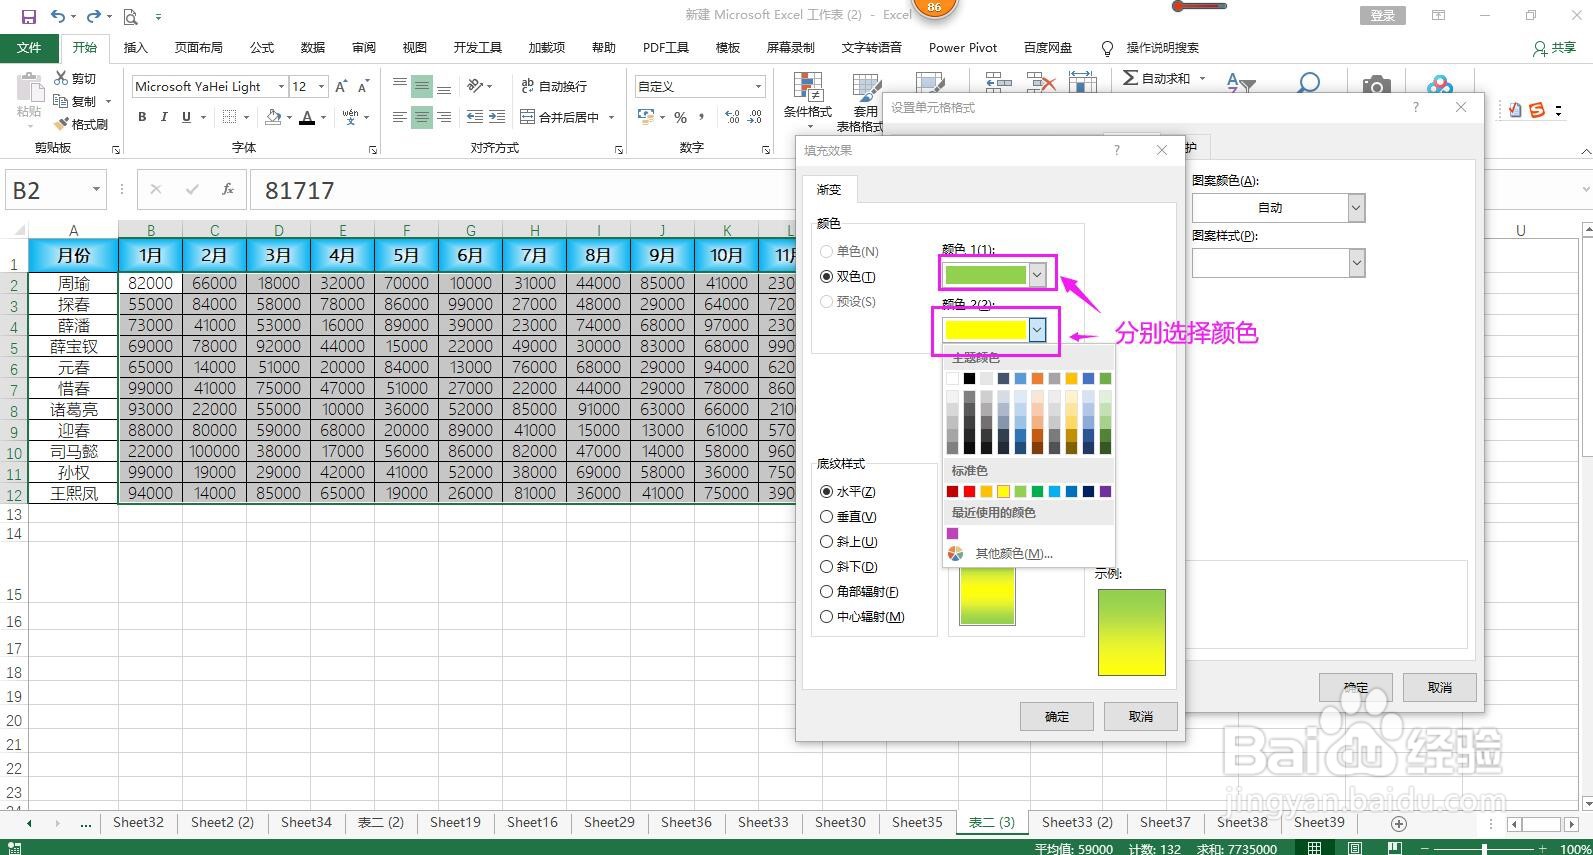The height and width of the screenshot is (855, 1593).
Task: Switch to the 公式 (Formulas) ribbon tab
Action: pyautogui.click(x=262, y=47)
